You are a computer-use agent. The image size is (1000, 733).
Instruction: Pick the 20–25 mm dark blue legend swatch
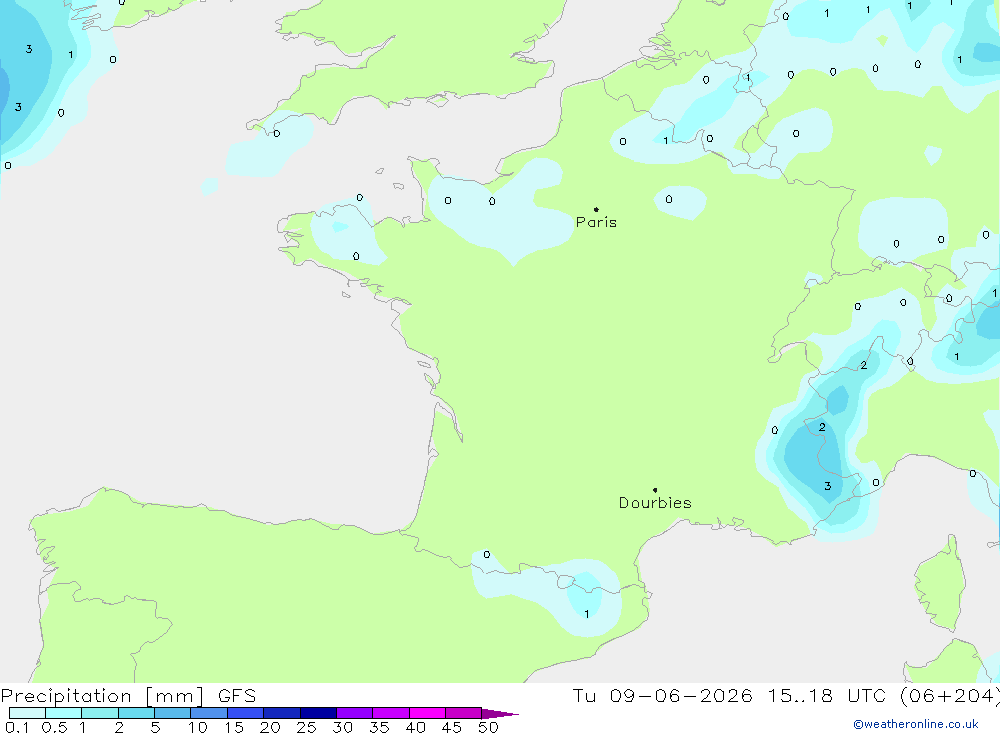pos(282,713)
